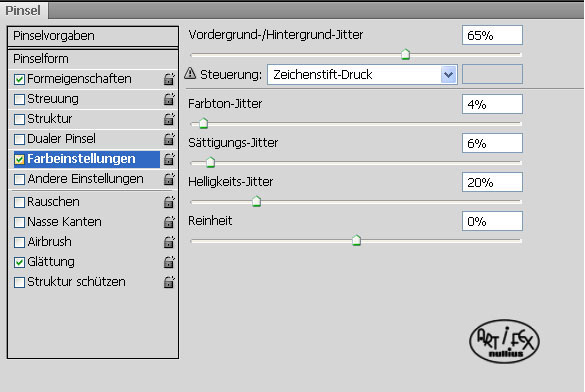Uncheck the Farbeinstellungen checkbox
The height and width of the screenshot is (392, 585).
click(x=19, y=159)
